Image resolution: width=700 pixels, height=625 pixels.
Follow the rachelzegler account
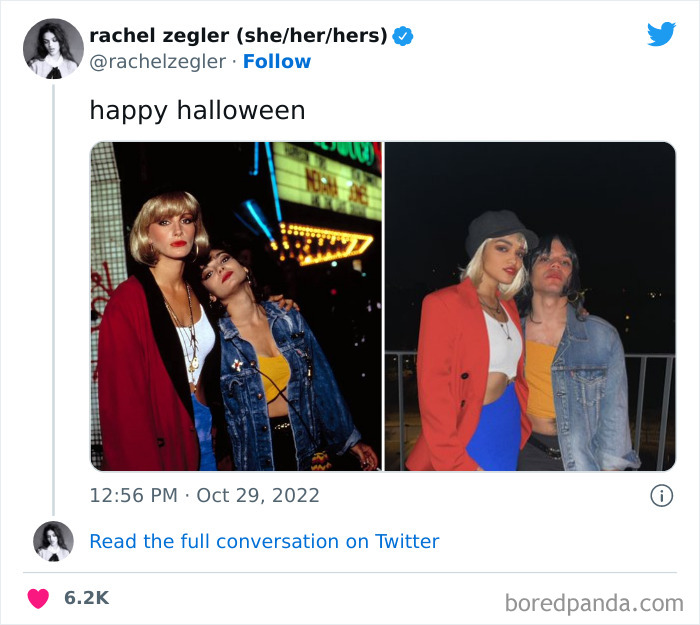(277, 62)
